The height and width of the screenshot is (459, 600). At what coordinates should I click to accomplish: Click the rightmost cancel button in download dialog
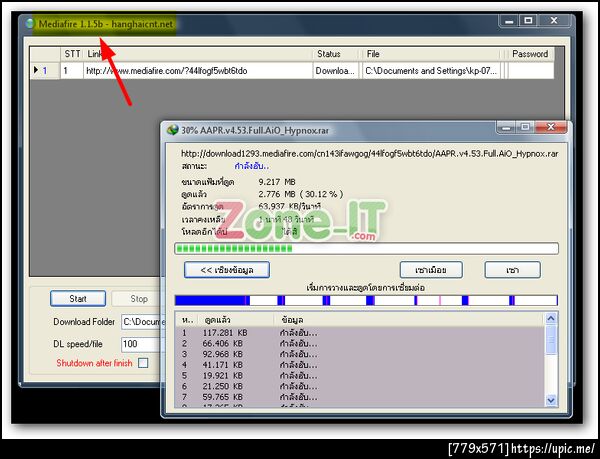tap(512, 270)
